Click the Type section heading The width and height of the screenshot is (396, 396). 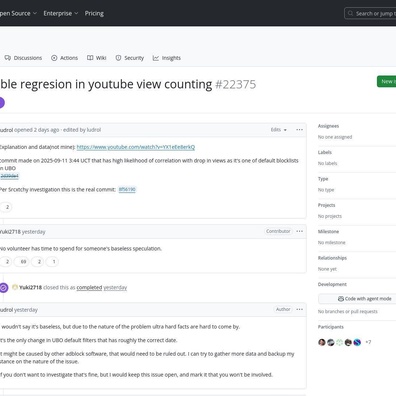[x=323, y=179]
